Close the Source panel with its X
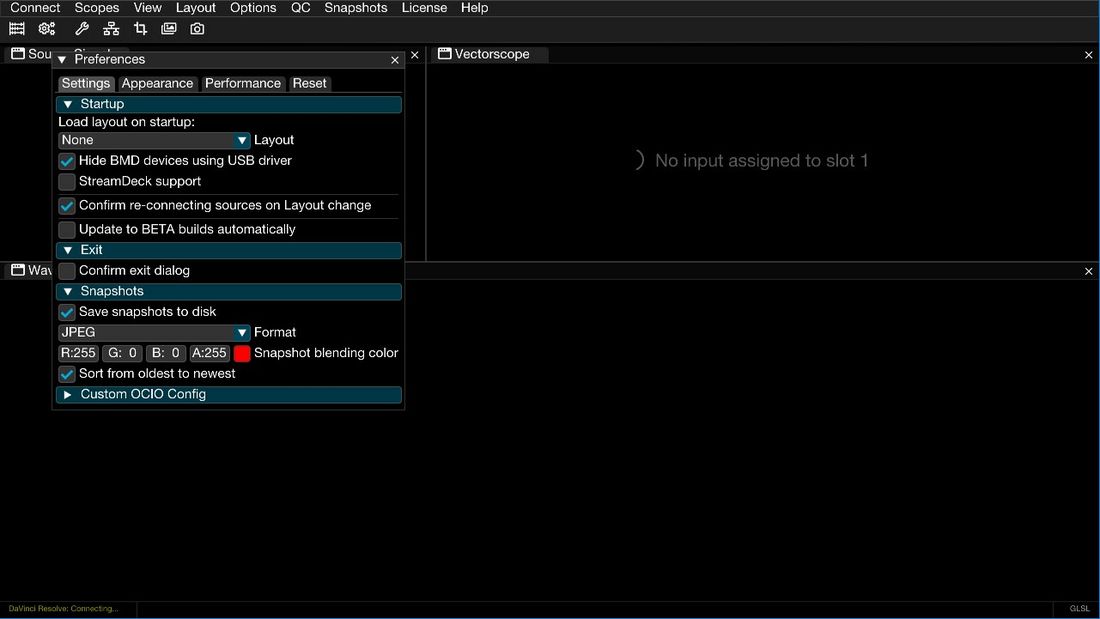This screenshot has height=619, width=1100. pyautogui.click(x=415, y=55)
